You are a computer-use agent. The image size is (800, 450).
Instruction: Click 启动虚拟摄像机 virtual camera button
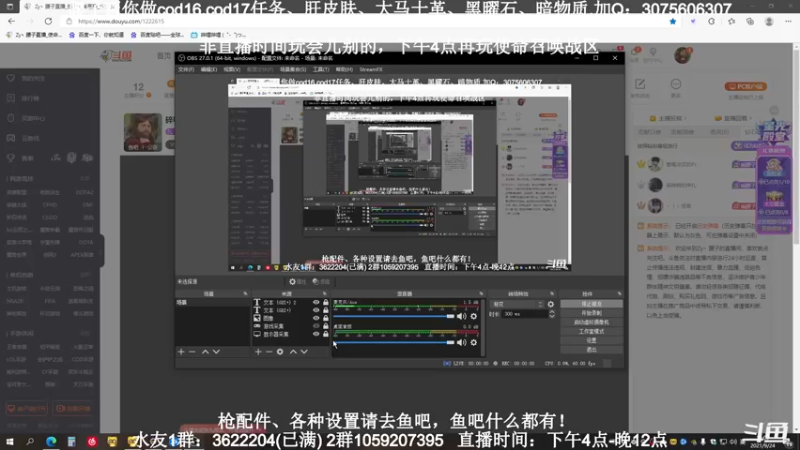(591, 322)
